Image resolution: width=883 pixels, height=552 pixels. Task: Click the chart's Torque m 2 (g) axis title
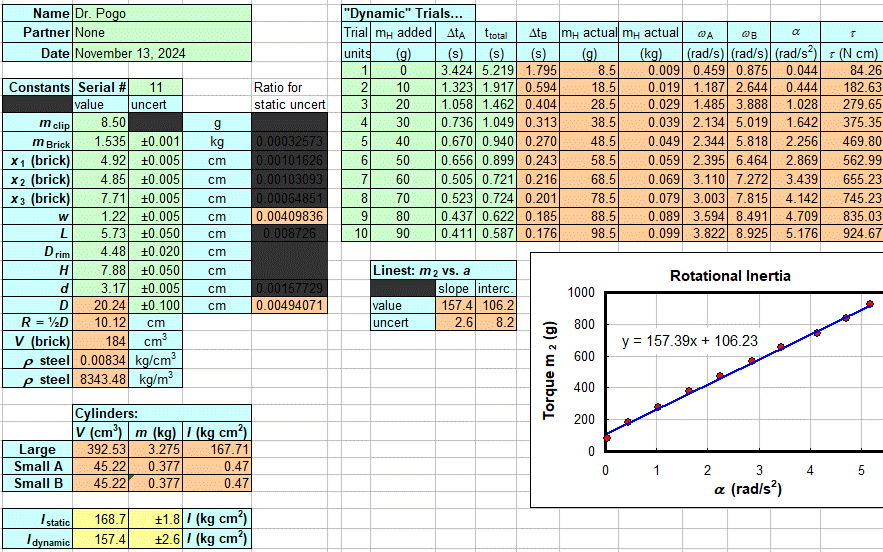[x=549, y=372]
